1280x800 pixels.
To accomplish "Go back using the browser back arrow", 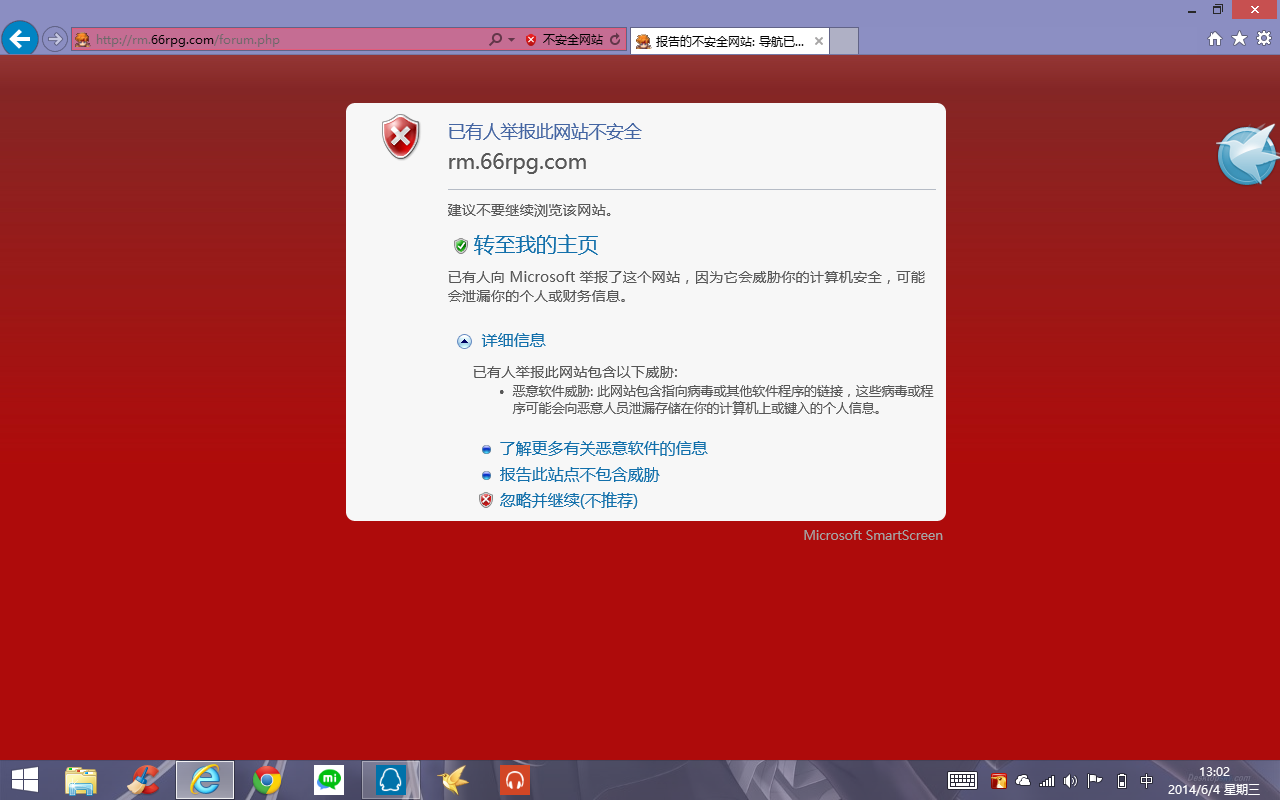I will 19,39.
